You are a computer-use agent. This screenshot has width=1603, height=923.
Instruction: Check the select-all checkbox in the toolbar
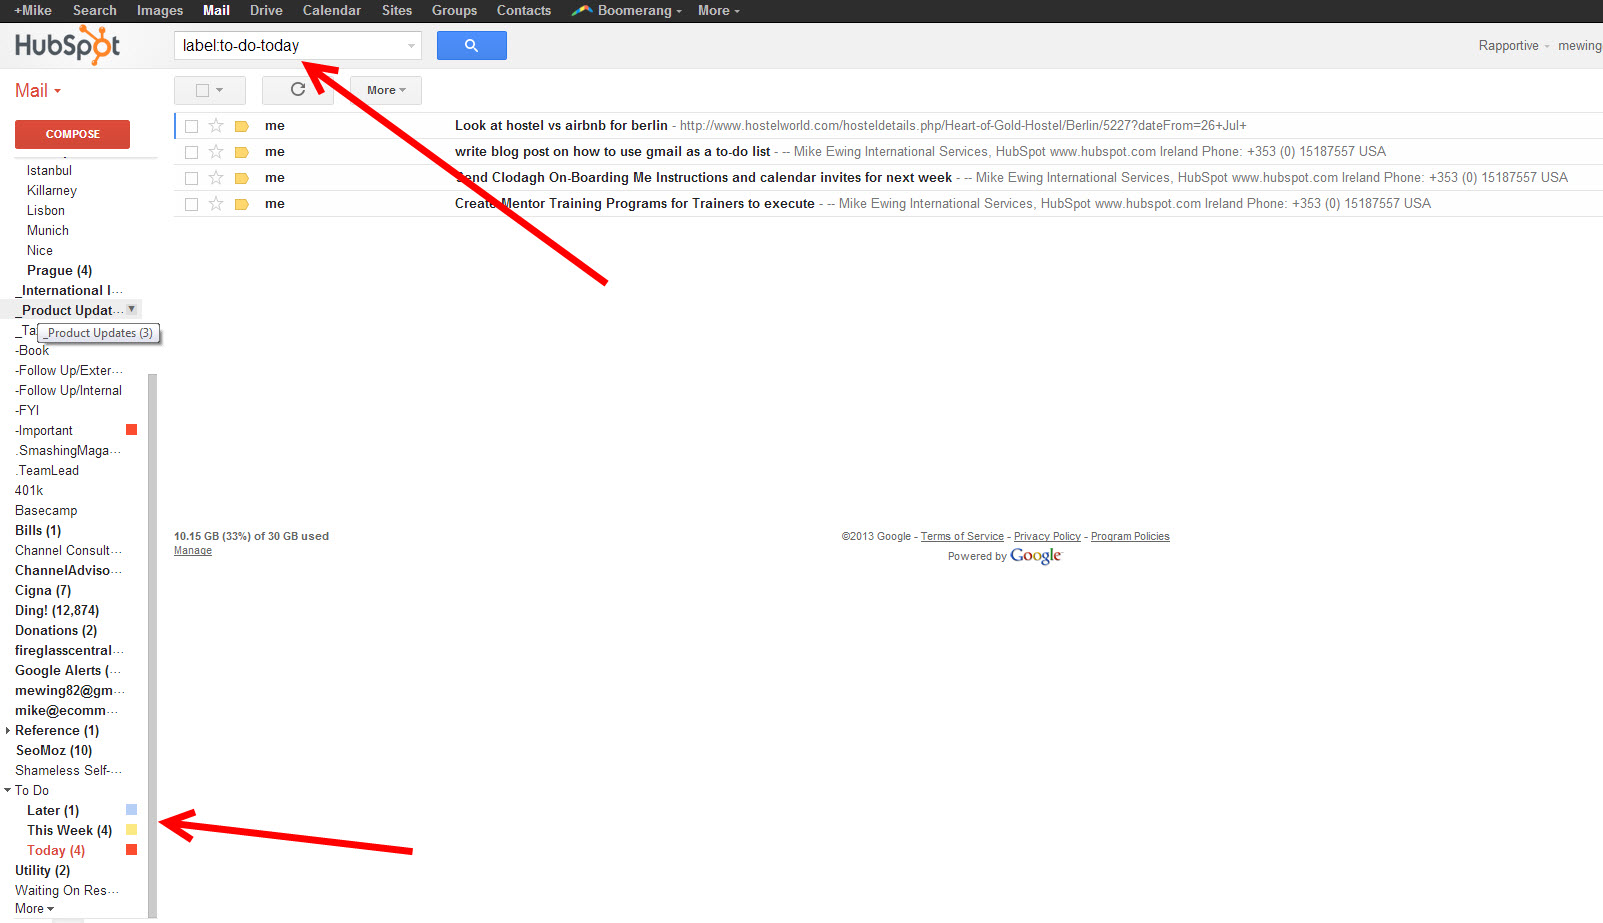pos(203,90)
